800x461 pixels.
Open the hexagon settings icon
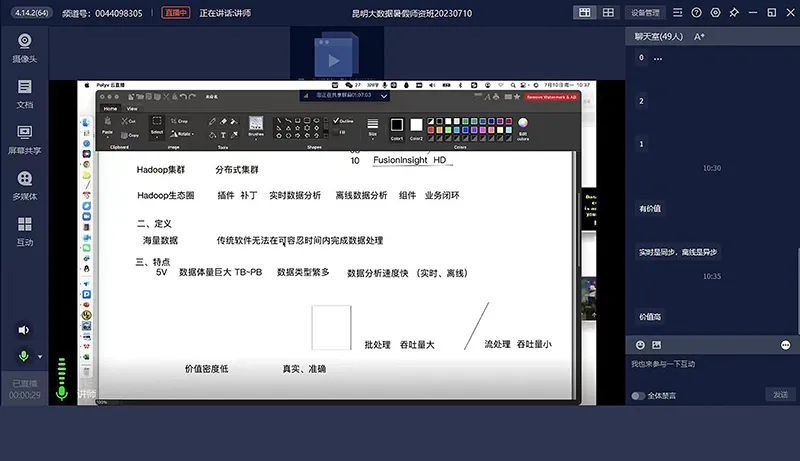[x=716, y=13]
